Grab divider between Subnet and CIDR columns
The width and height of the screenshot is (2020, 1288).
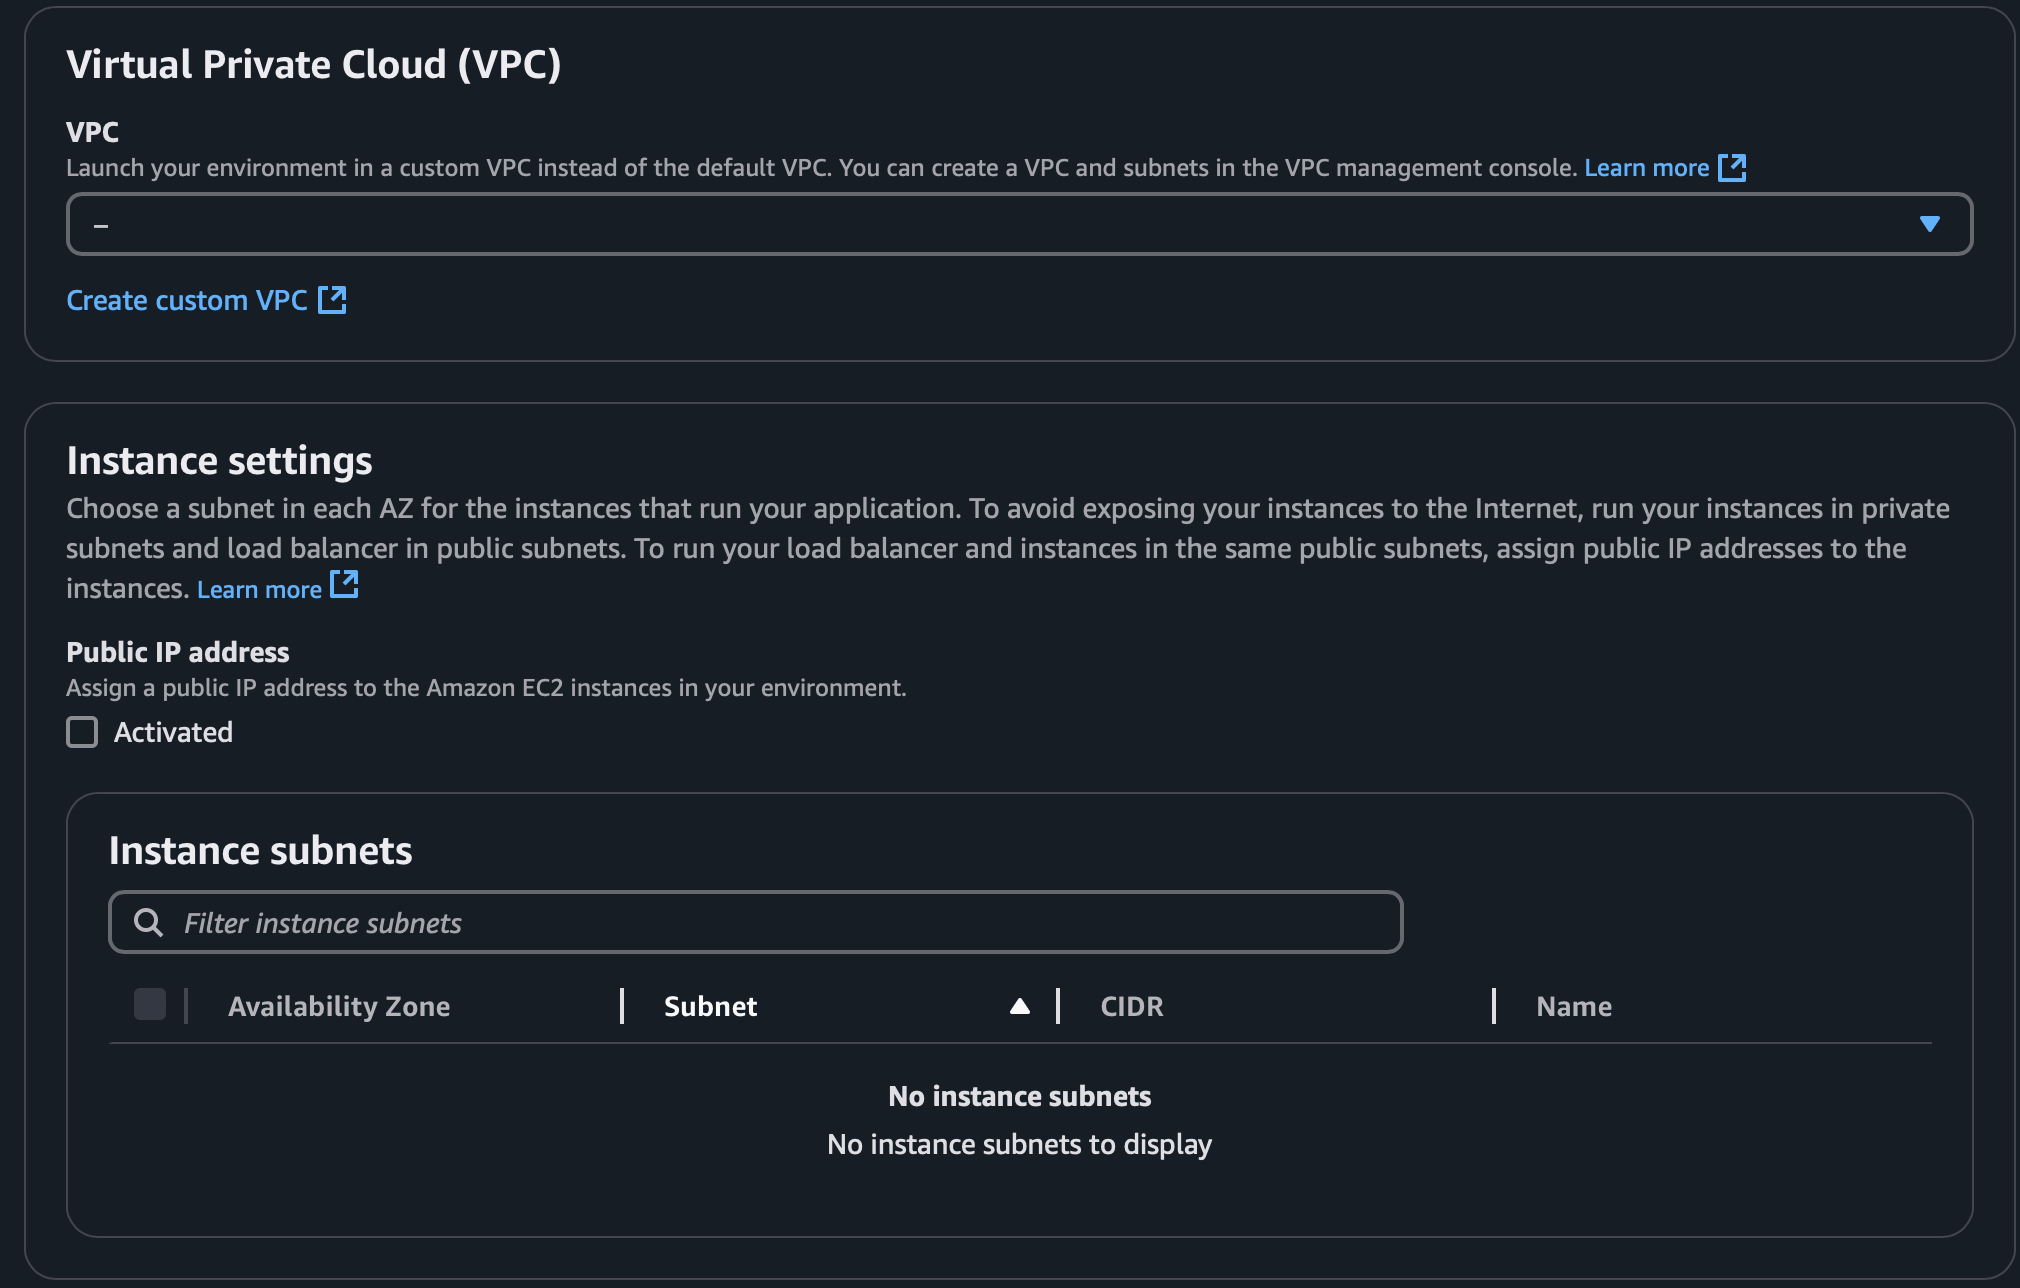(x=1058, y=1006)
